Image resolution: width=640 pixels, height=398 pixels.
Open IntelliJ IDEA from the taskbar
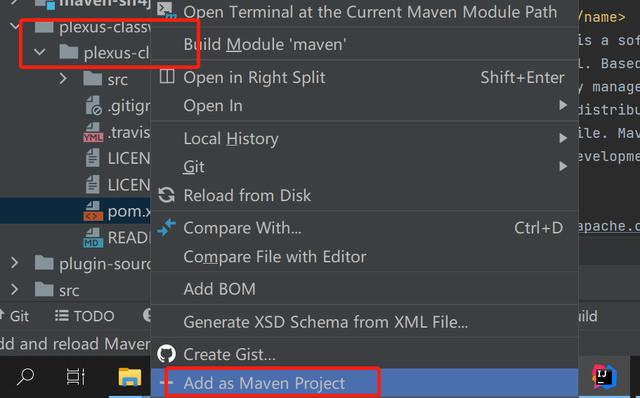point(604,376)
